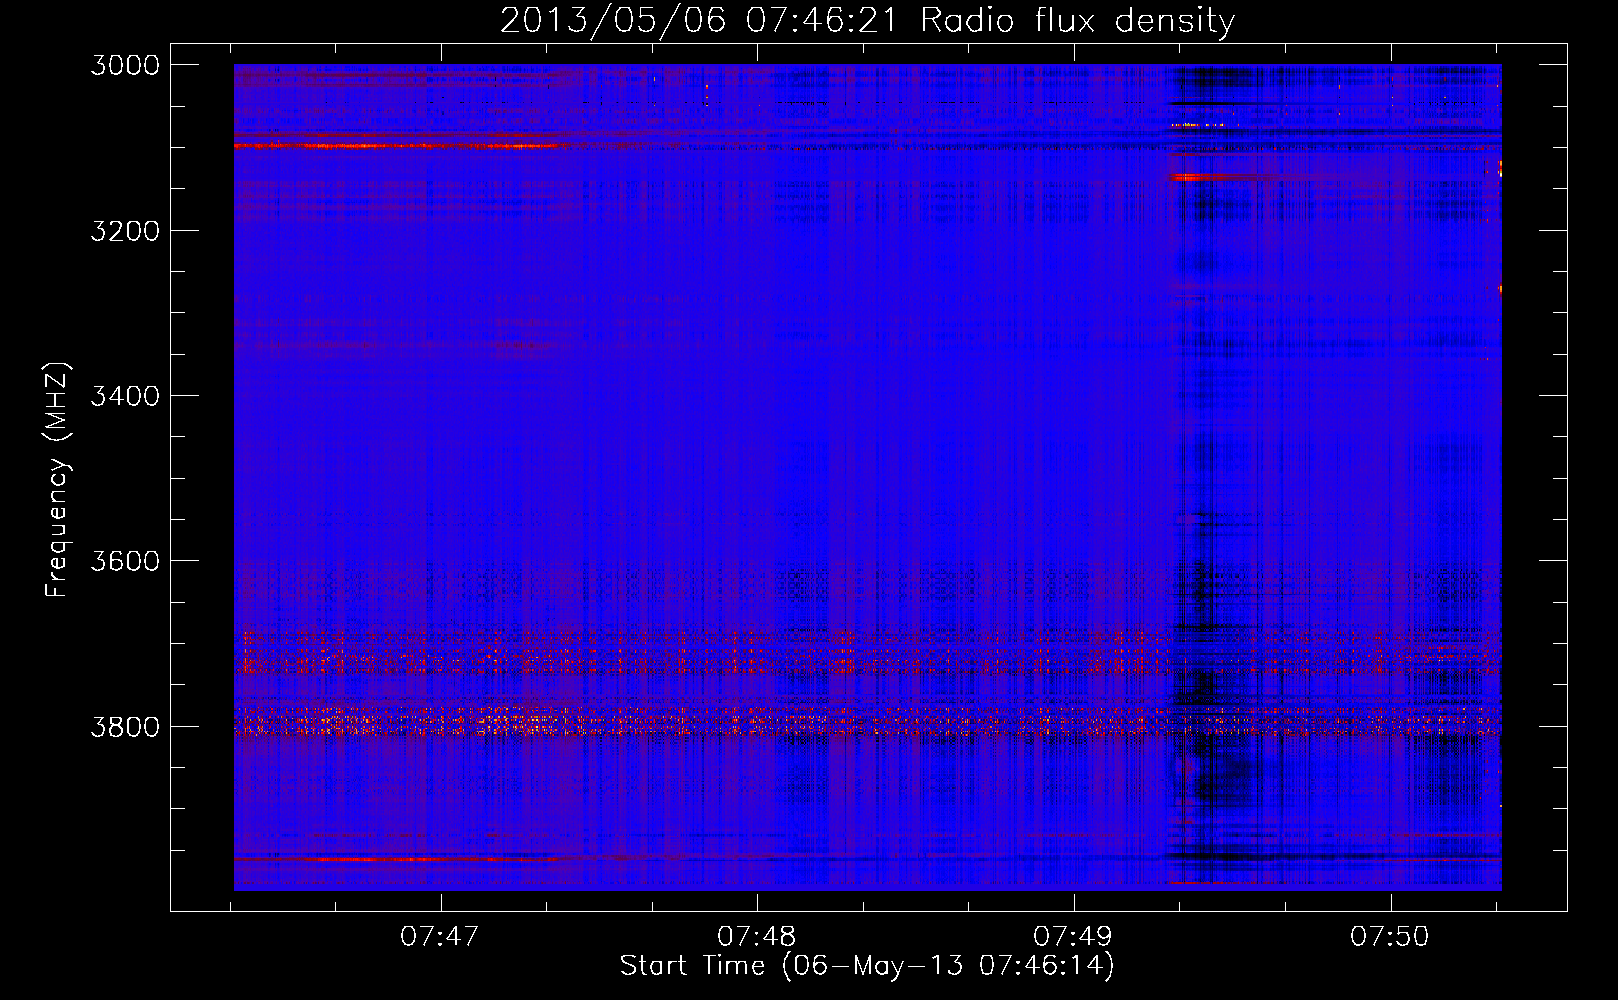Click the 07:48 time tick label
This screenshot has height=1000, width=1618.
(757, 937)
